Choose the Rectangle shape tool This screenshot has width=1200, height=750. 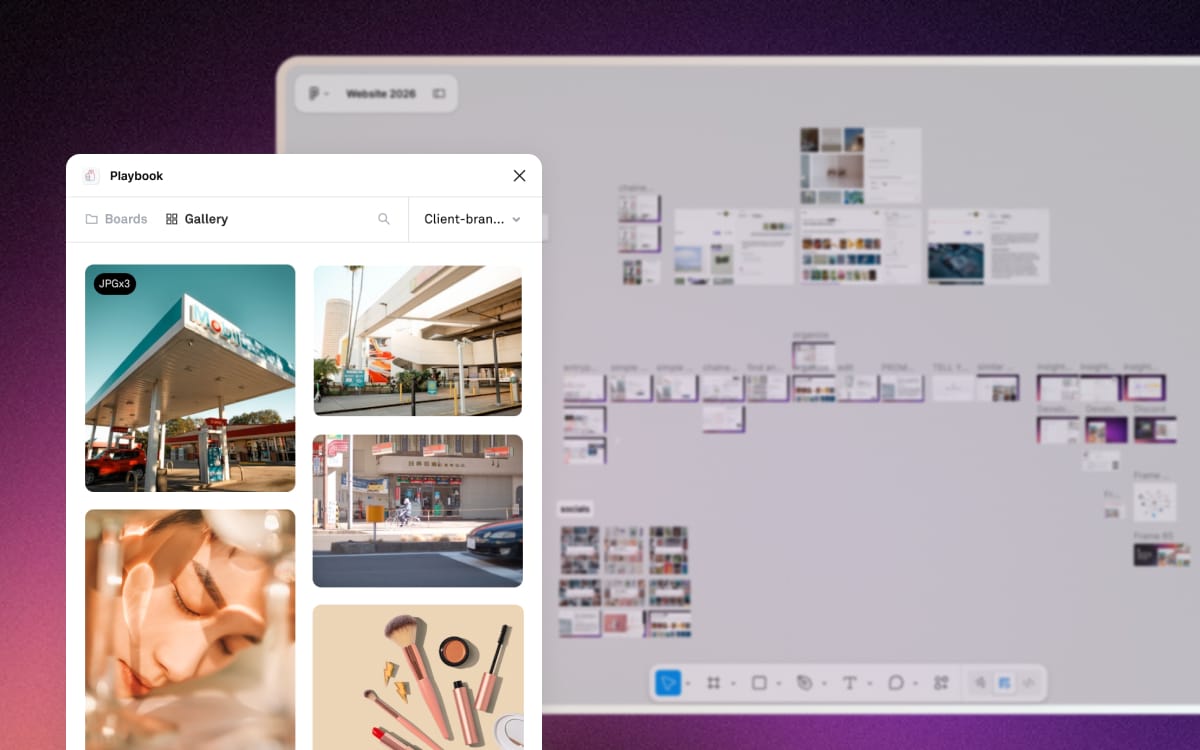click(759, 683)
